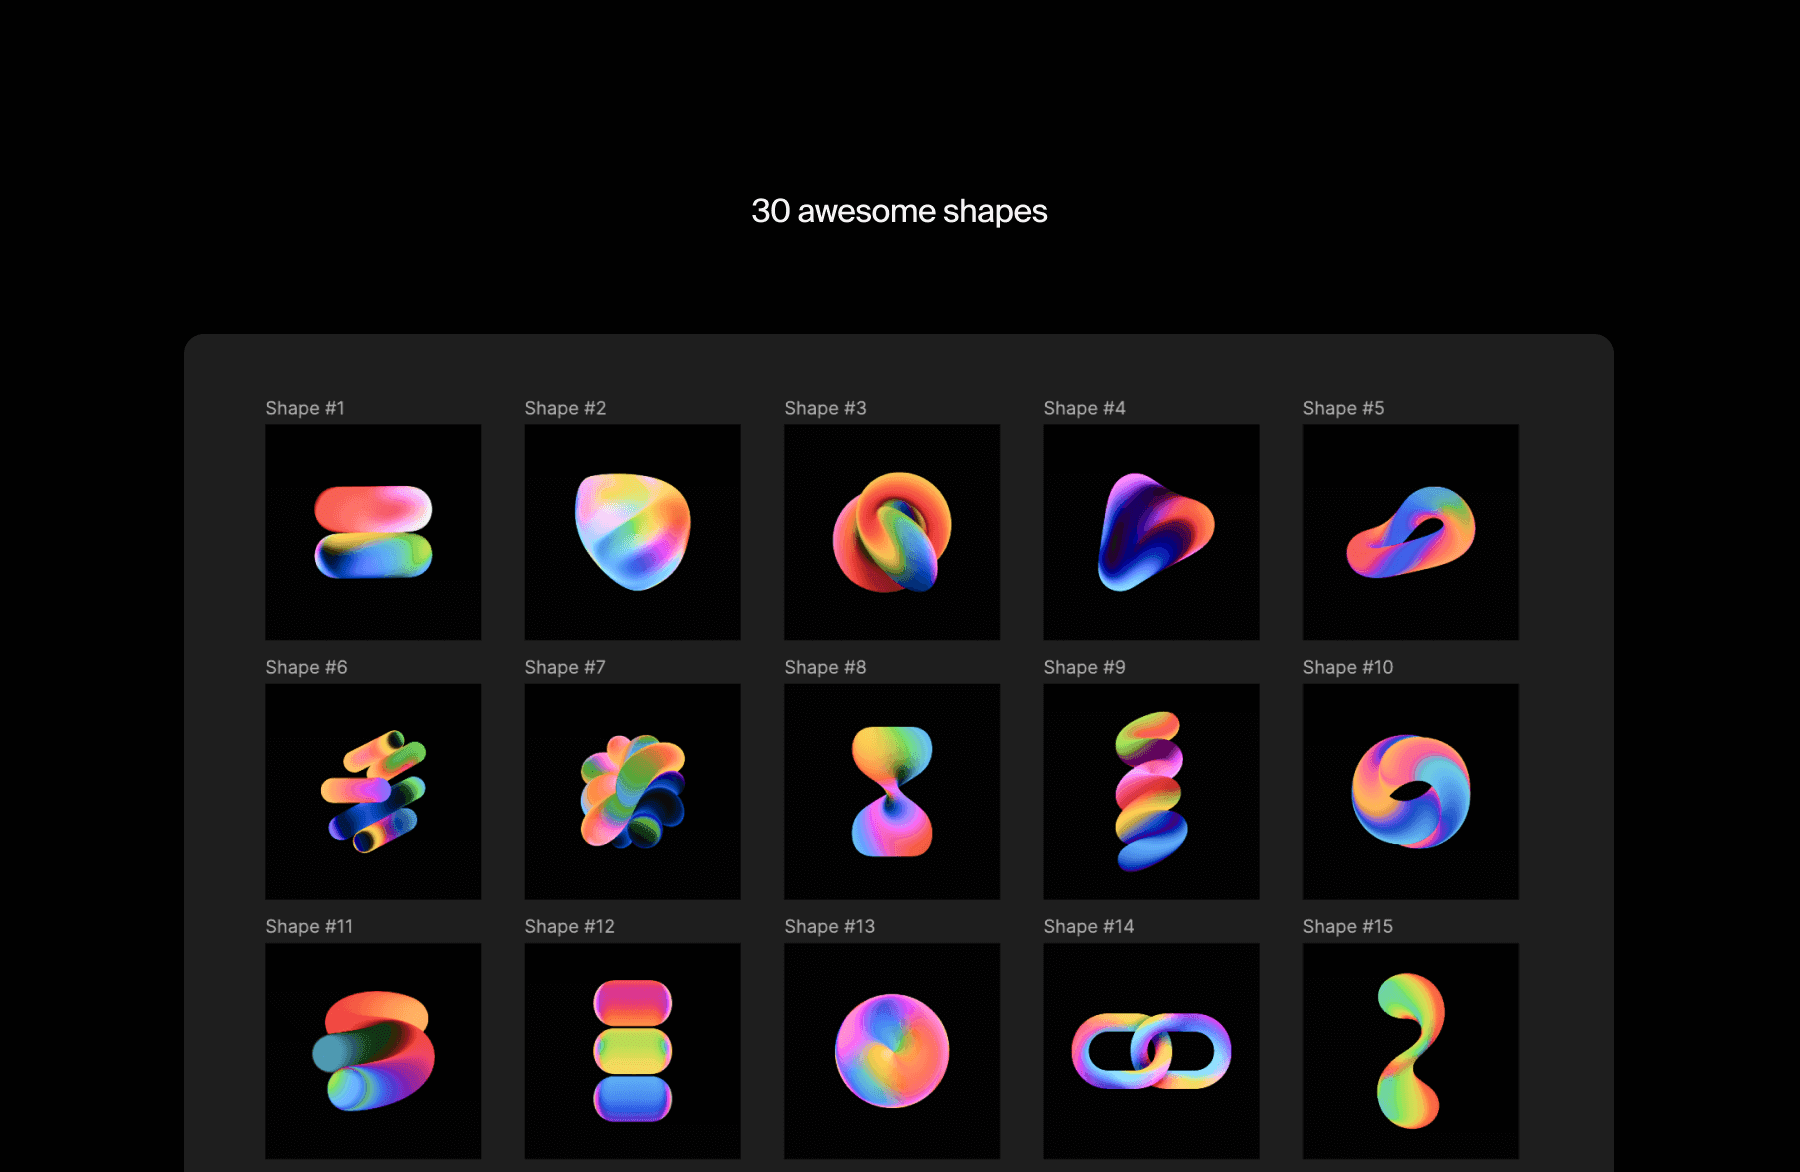Image resolution: width=1800 pixels, height=1172 pixels.
Task: Open the hourglass Shape #8 preview
Action: pyautogui.click(x=891, y=791)
